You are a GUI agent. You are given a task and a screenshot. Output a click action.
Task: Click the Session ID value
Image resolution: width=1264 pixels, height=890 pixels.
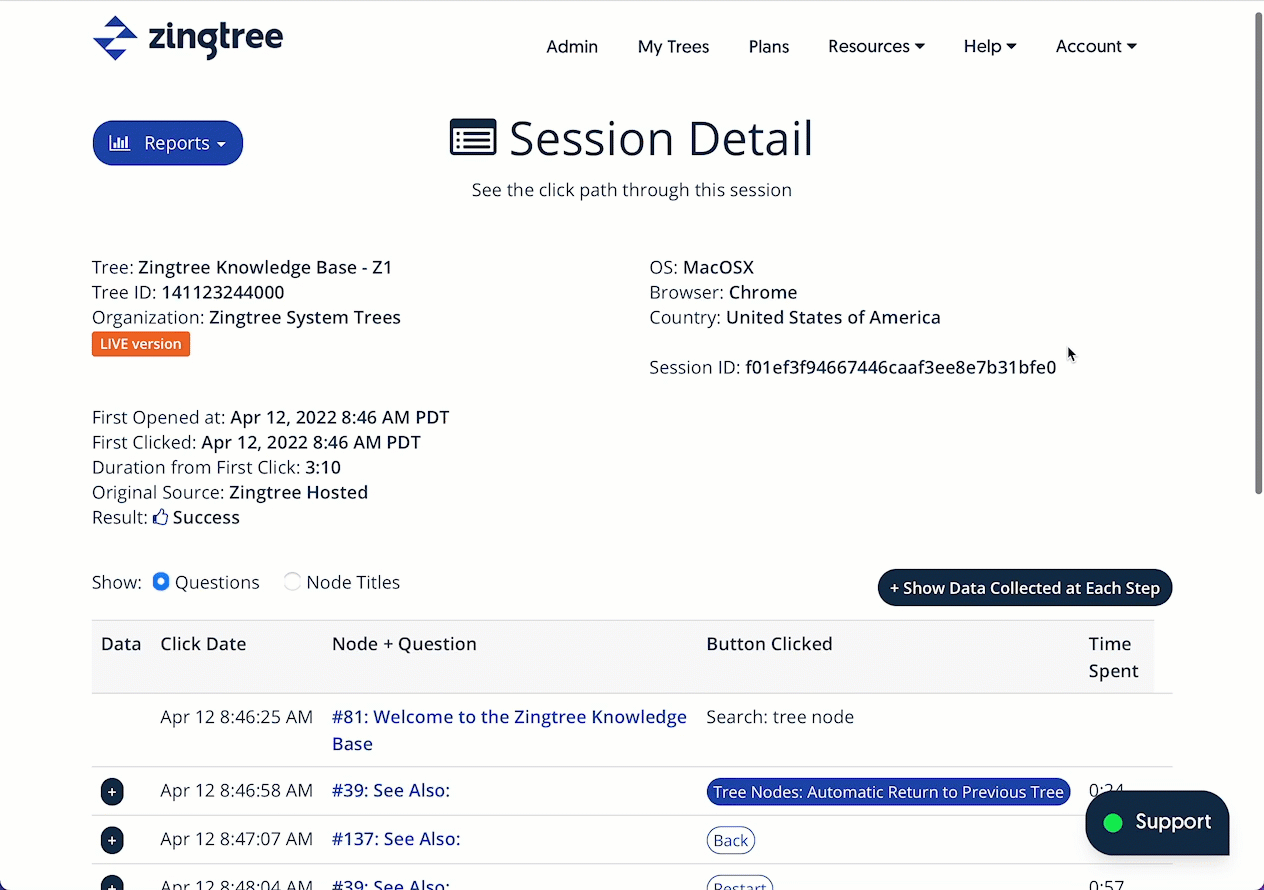coord(901,367)
